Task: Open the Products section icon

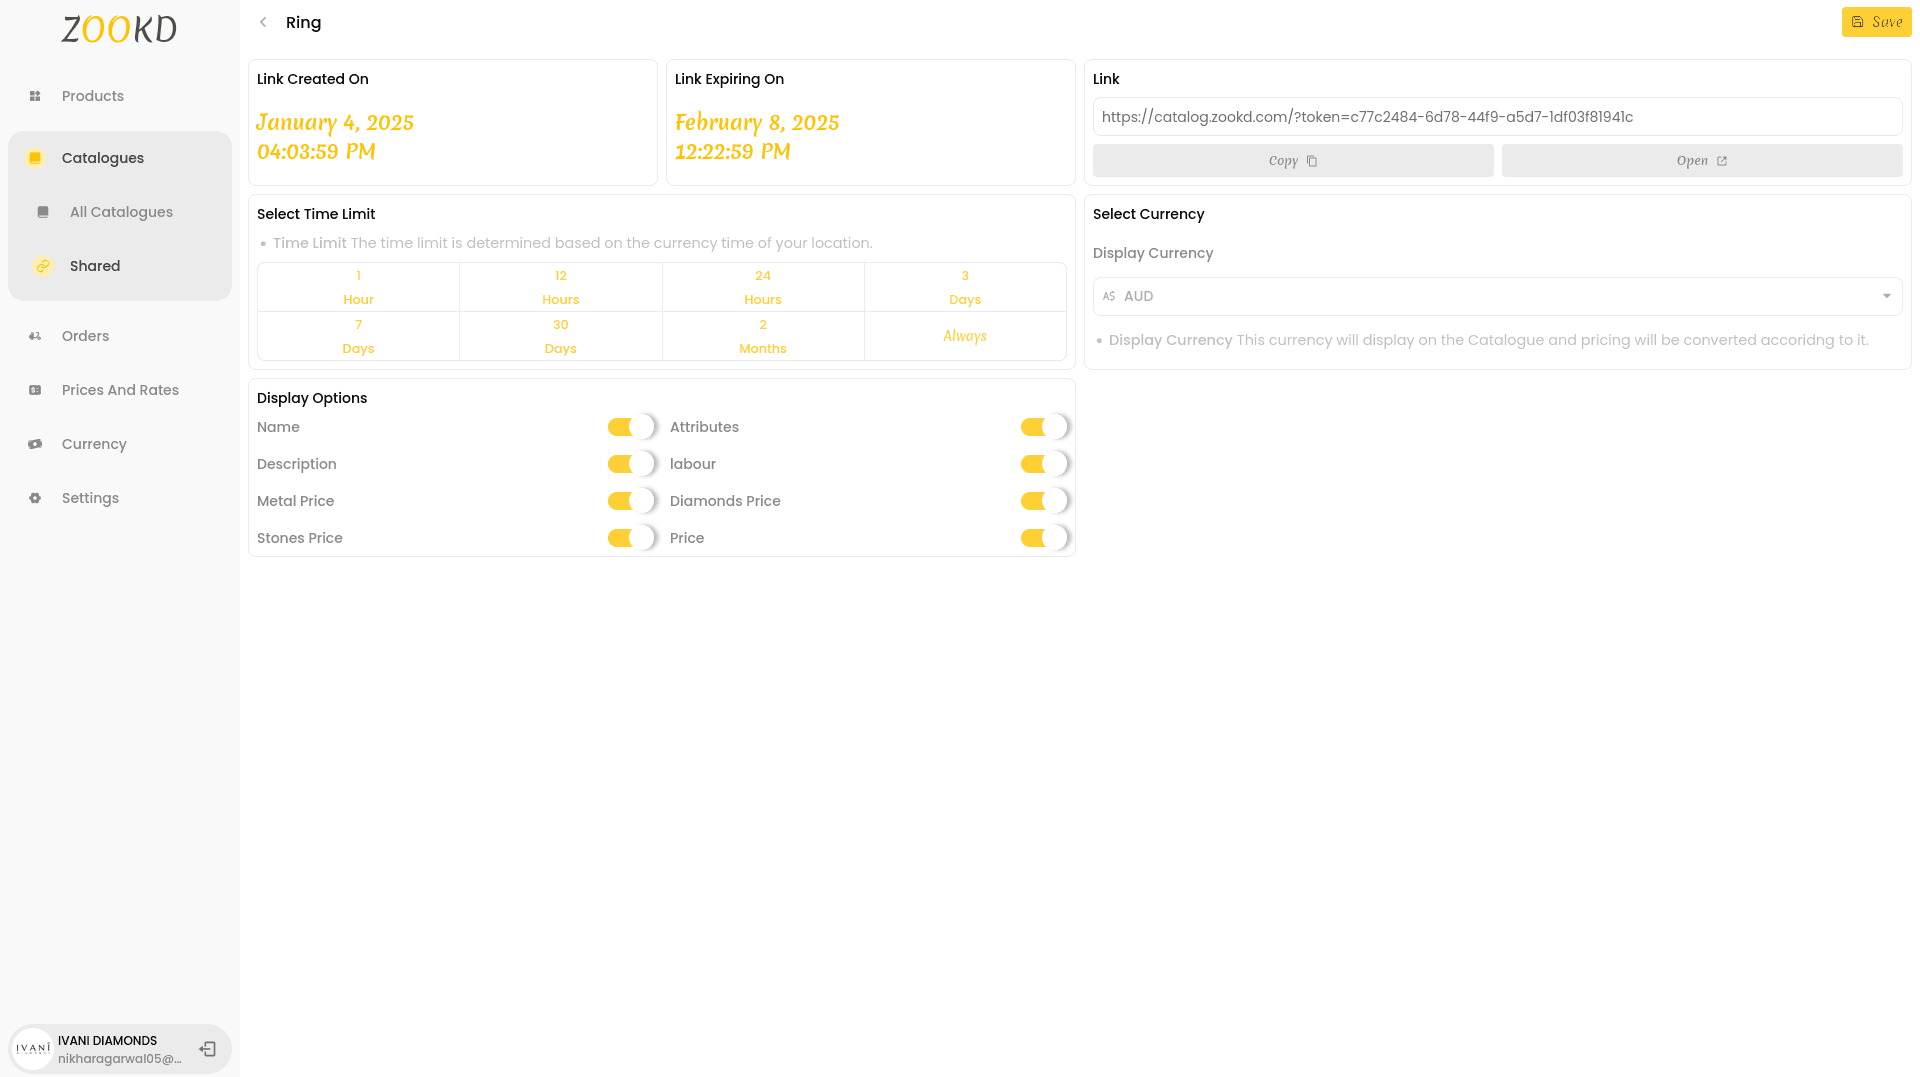Action: click(36, 96)
